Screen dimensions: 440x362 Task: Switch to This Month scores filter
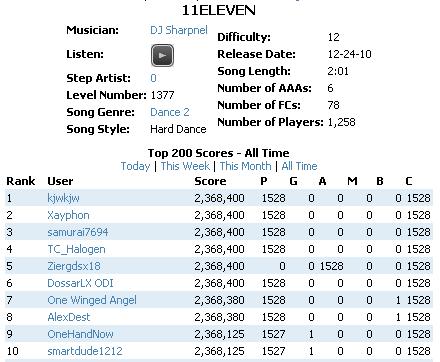pos(245,166)
